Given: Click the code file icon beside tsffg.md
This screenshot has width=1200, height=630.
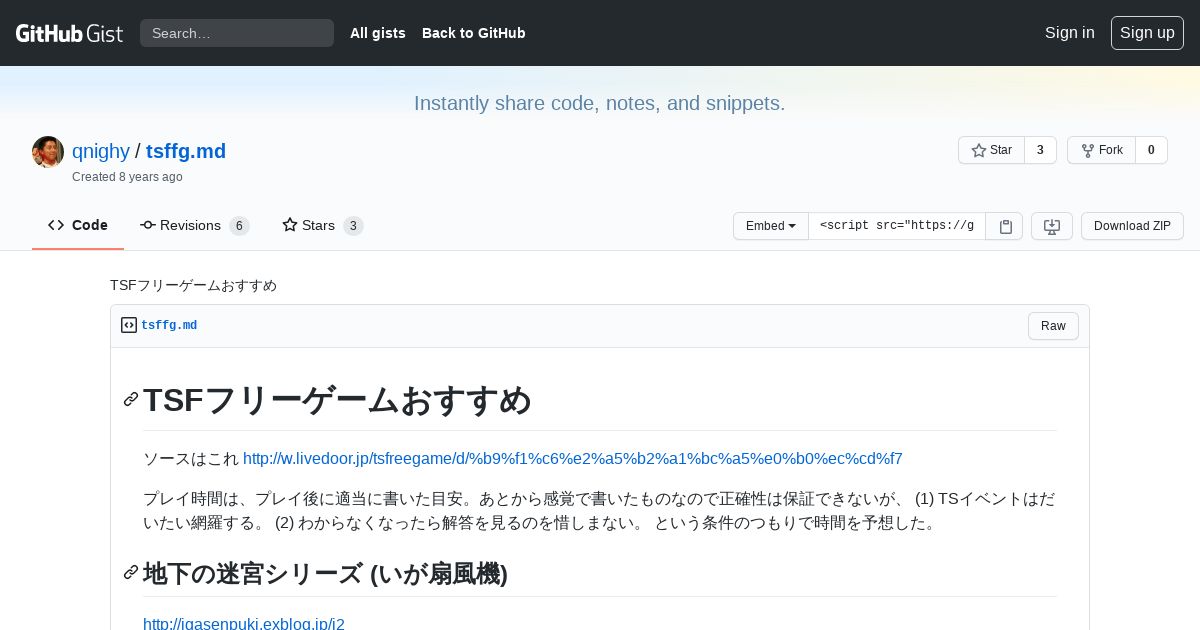Looking at the screenshot, I should coord(129,325).
